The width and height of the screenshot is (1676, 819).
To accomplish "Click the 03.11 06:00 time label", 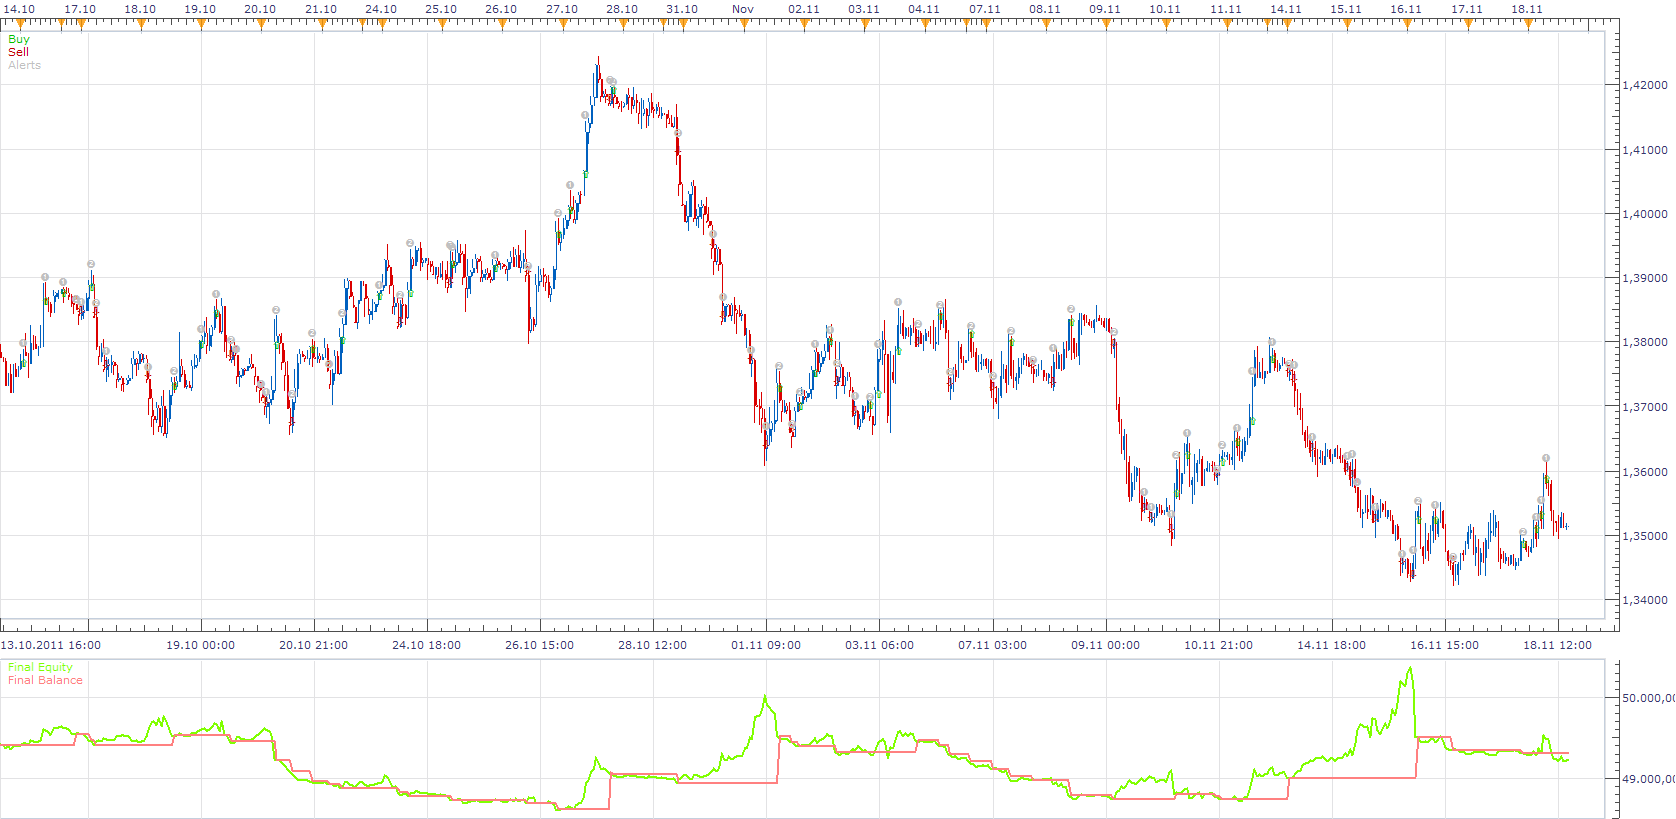I will pyautogui.click(x=880, y=645).
